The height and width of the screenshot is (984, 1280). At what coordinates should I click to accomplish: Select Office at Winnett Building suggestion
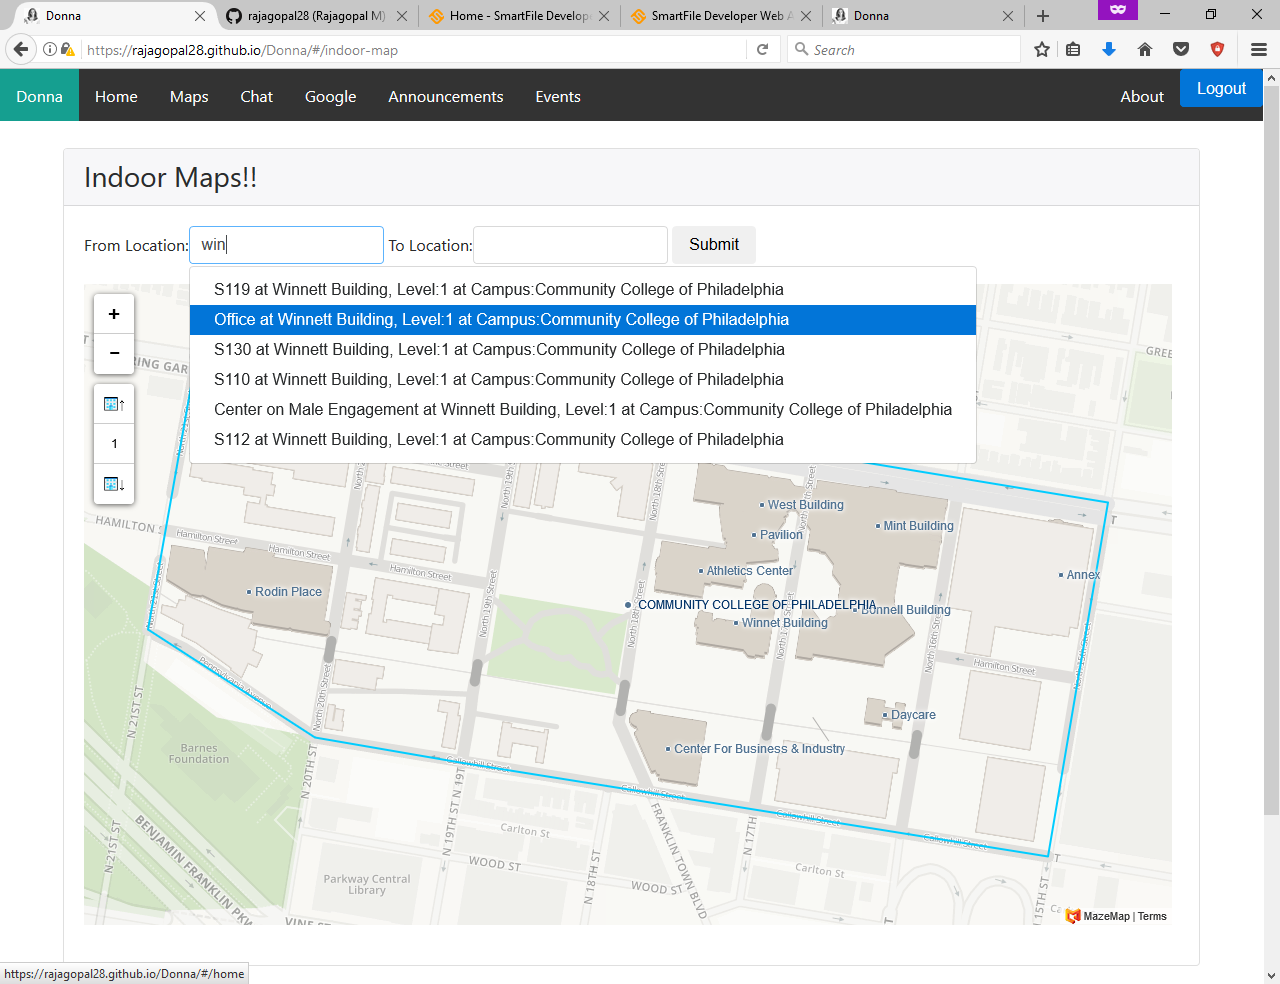coord(583,320)
